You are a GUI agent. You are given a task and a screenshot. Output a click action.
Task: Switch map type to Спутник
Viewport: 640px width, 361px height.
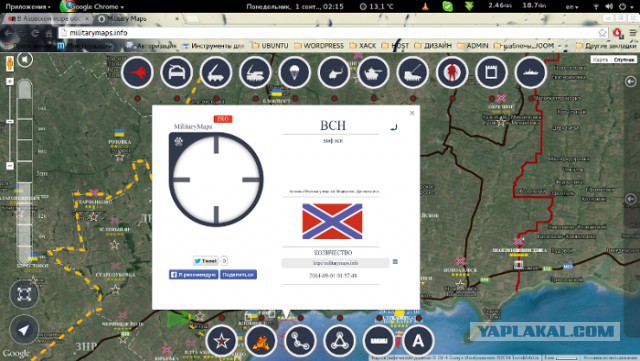pyautogui.click(x=623, y=60)
